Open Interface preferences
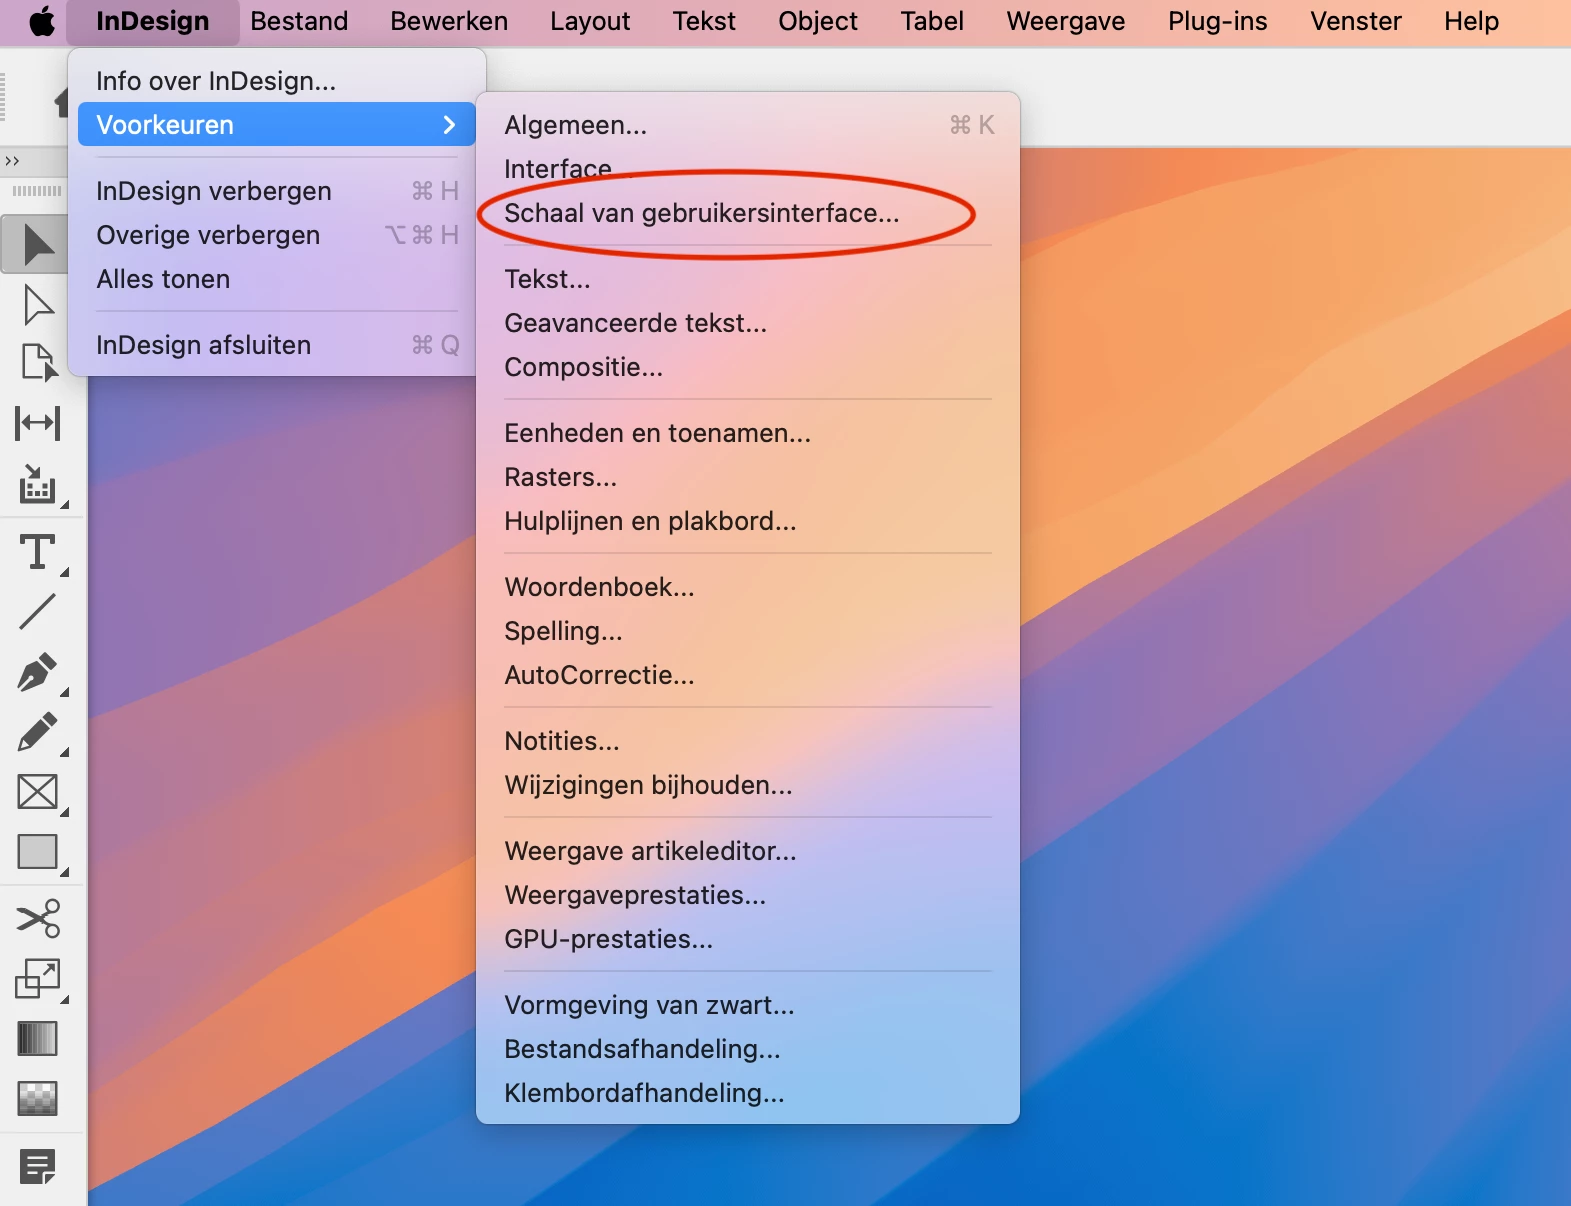 [x=748, y=169]
